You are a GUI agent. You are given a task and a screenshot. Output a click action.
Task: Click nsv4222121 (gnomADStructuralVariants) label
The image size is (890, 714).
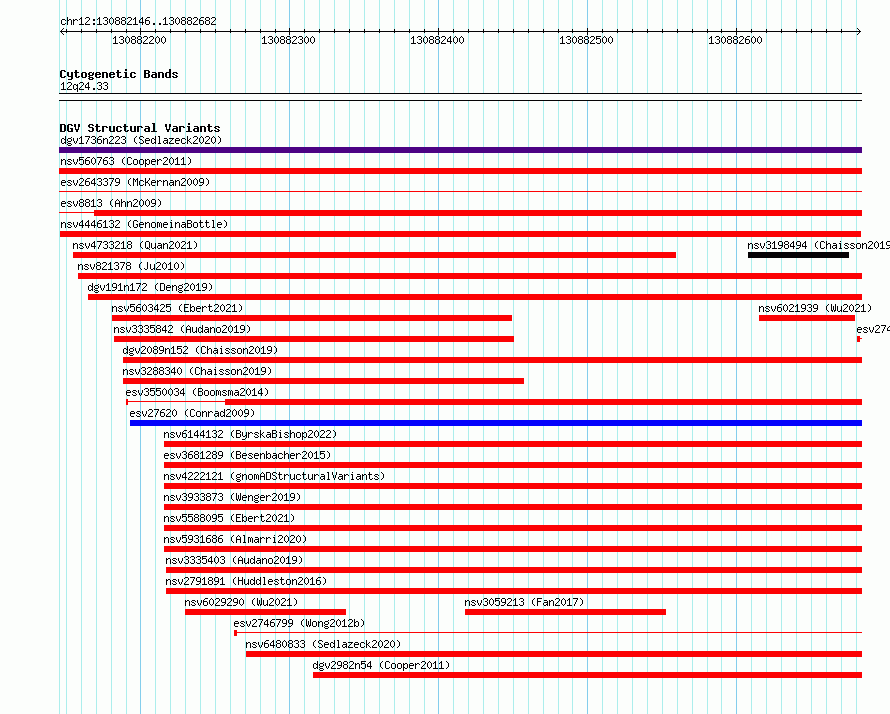[274, 476]
